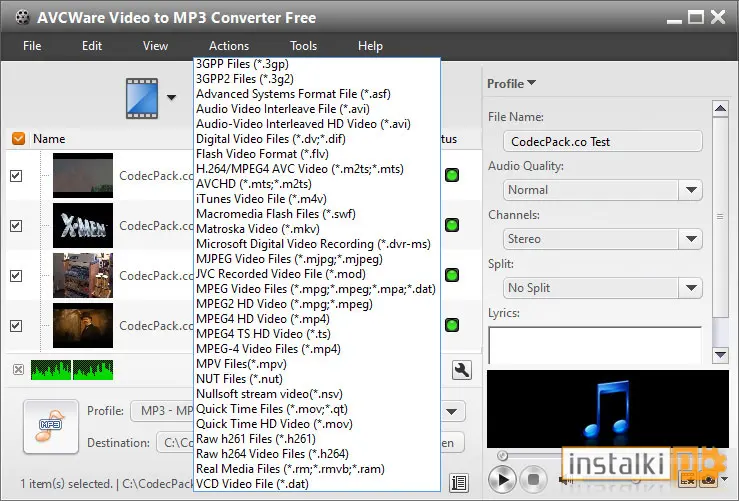Select Flash Video Format (*.flv)
Screen dimensions: 739x501
(x=317, y=154)
